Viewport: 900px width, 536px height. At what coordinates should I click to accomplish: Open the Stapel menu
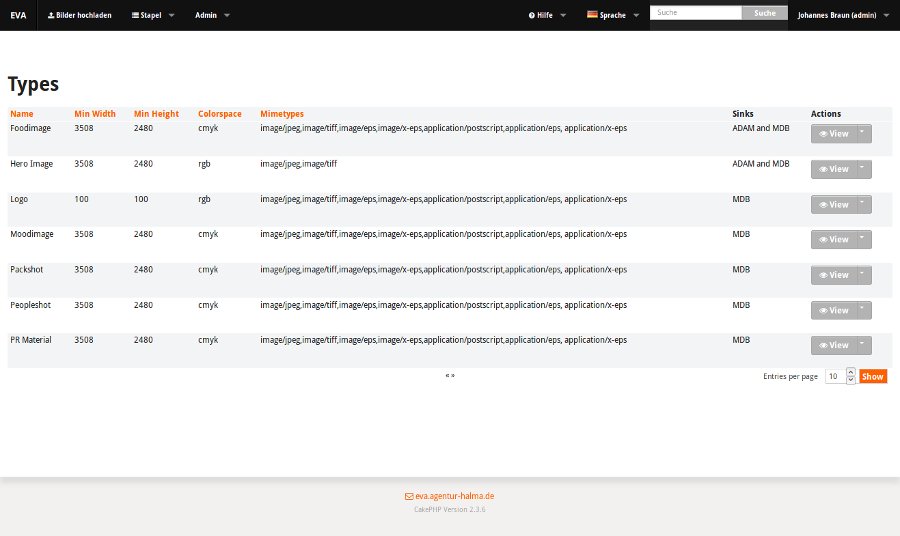146,15
